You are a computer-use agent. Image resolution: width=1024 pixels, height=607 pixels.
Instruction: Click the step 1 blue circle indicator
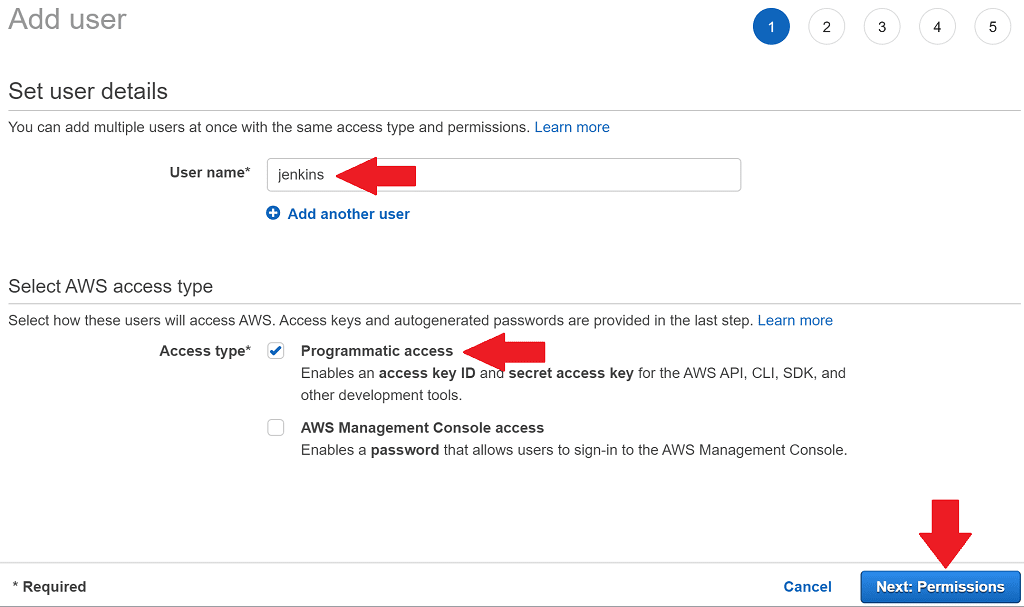(771, 26)
